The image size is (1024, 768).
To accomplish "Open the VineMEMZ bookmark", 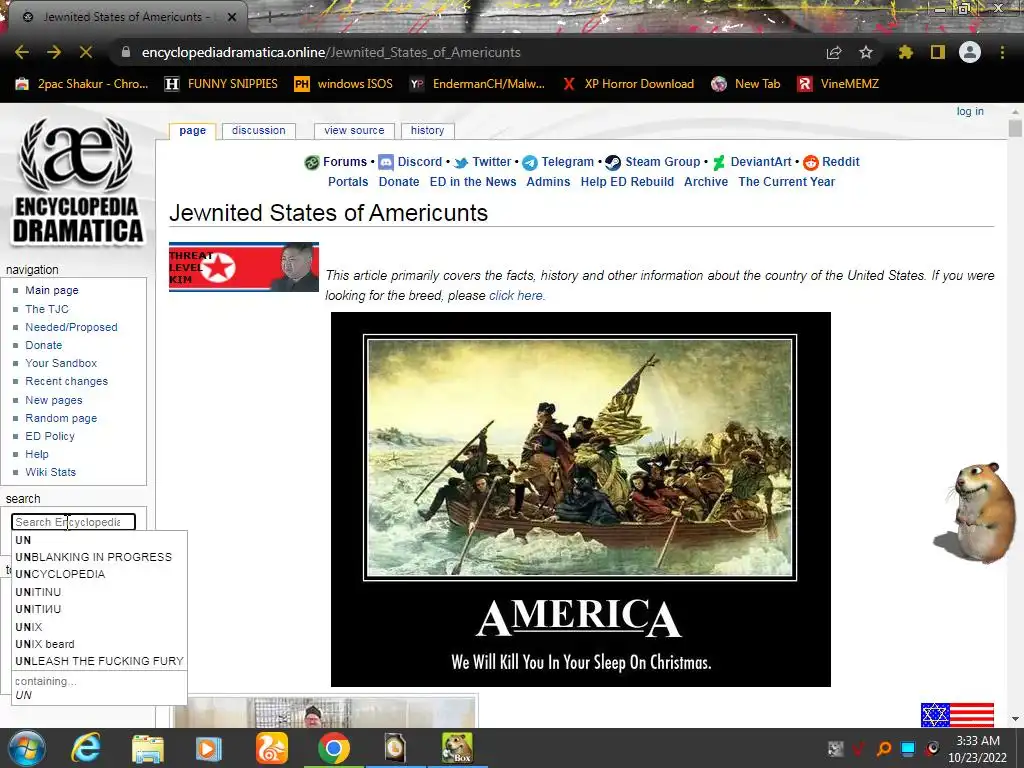I will click(838, 84).
